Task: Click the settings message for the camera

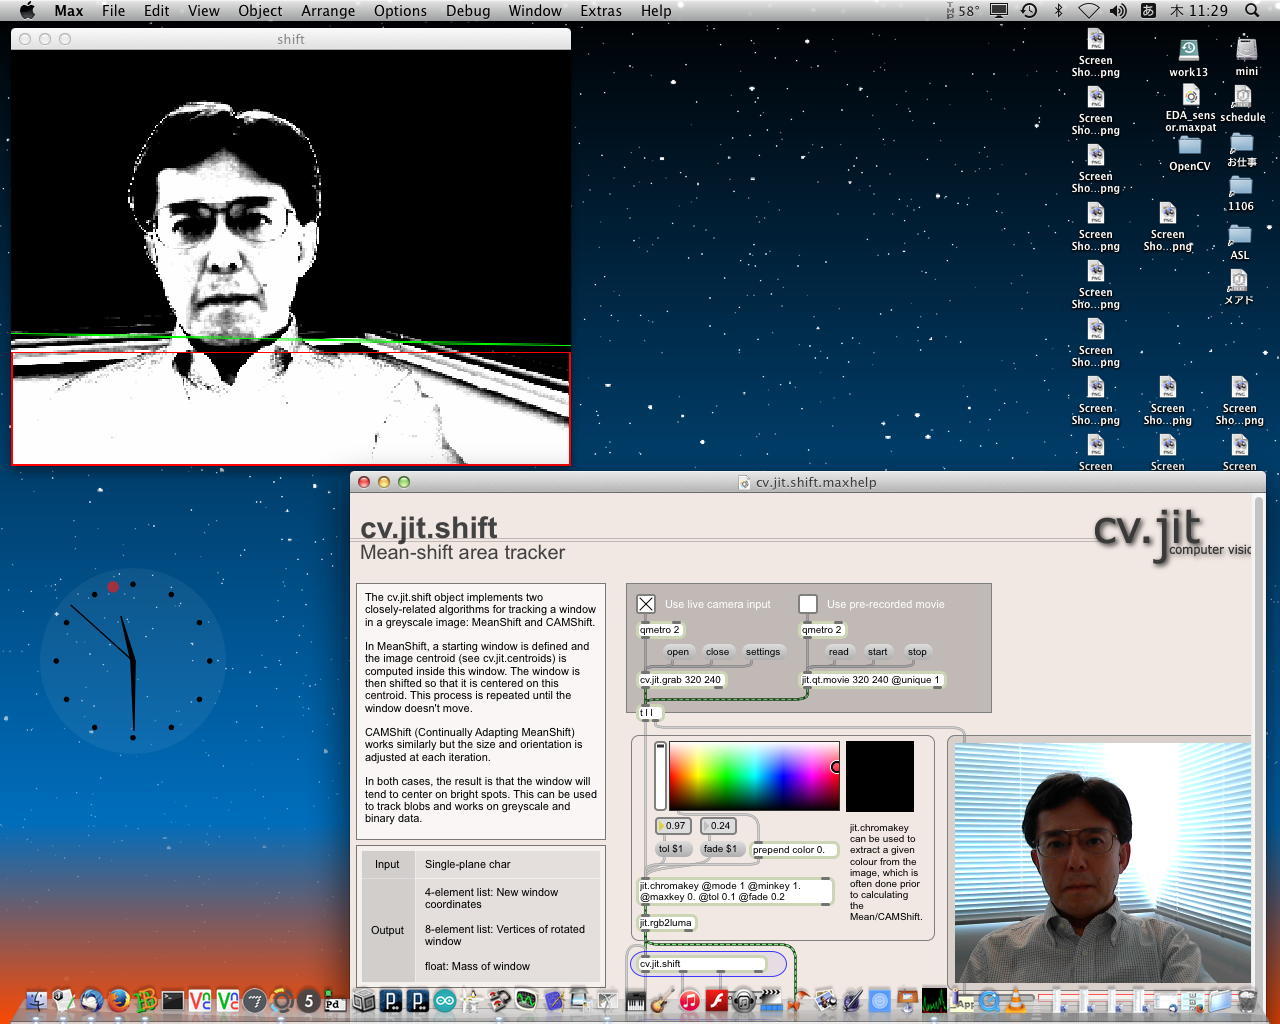Action: (763, 652)
